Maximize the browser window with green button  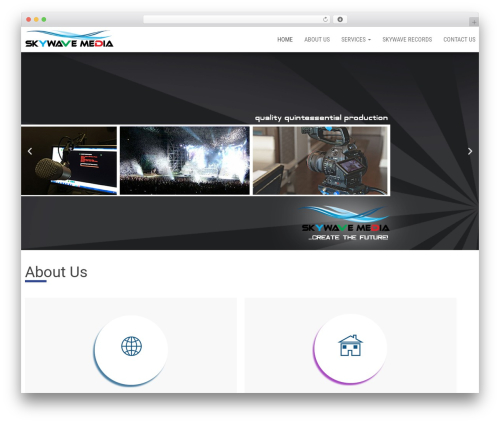point(44,20)
